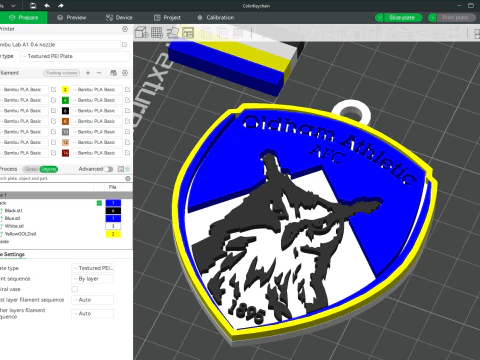The image size is (480, 360).
Task: Edit filament 6 preset icon
Action: [x=127, y=110]
